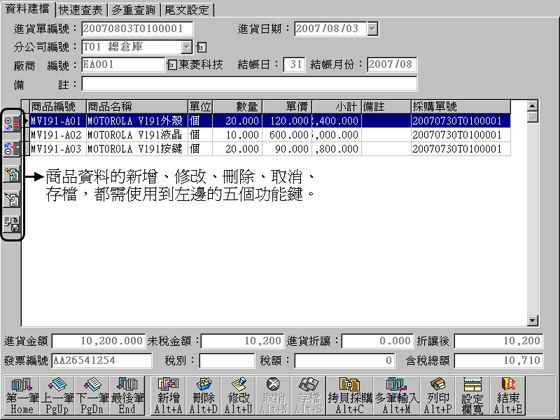Click the add product row icon

tap(12, 124)
